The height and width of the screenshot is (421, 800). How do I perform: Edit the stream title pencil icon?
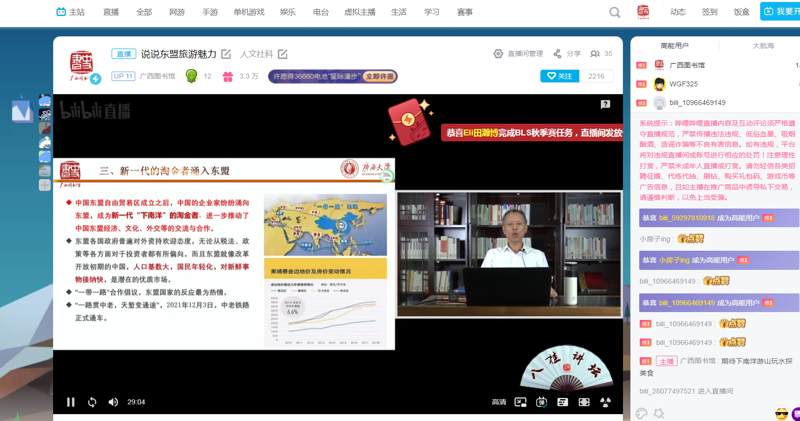(226, 54)
